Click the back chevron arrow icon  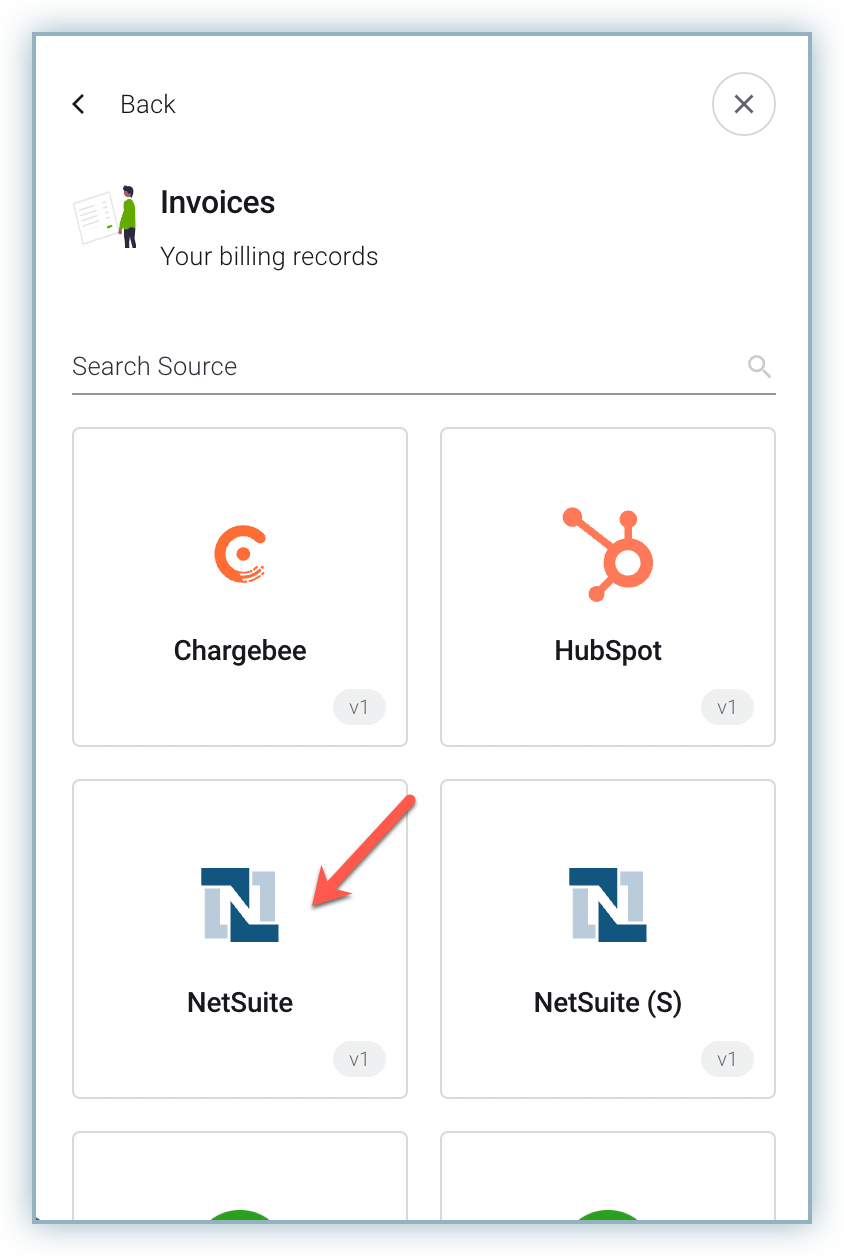(x=79, y=104)
